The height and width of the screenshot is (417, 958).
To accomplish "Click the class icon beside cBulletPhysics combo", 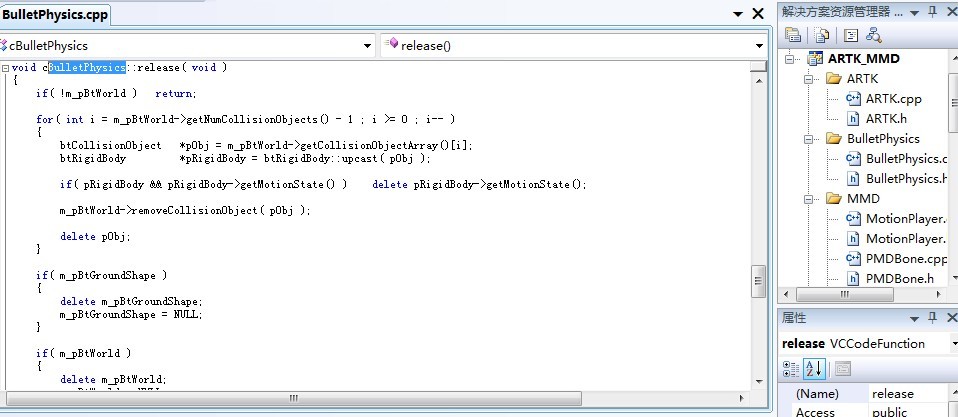I will pos(4,45).
